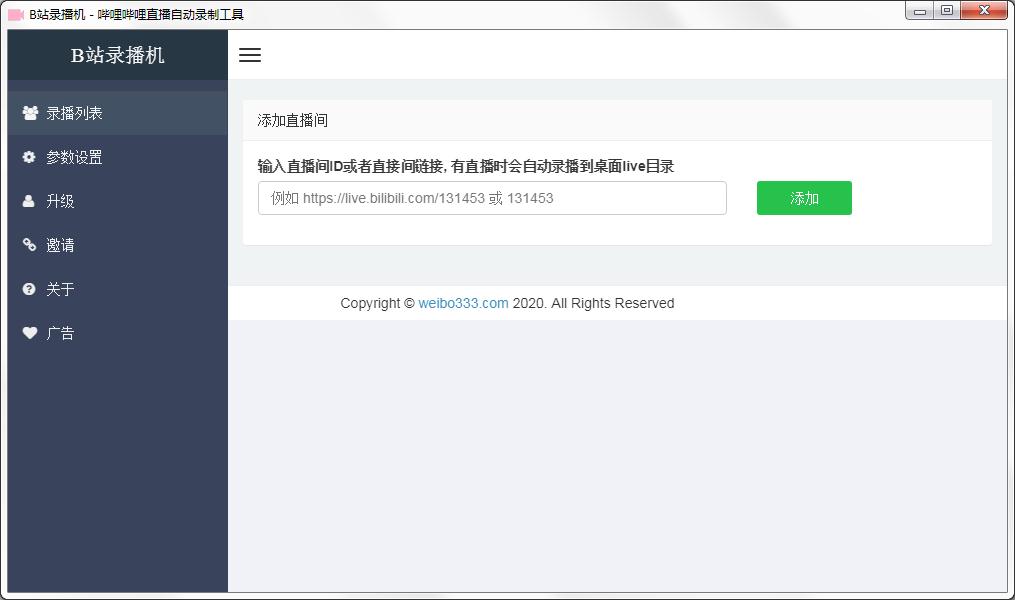Select 邀请 in the sidebar
This screenshot has width=1015, height=600.
pos(118,245)
